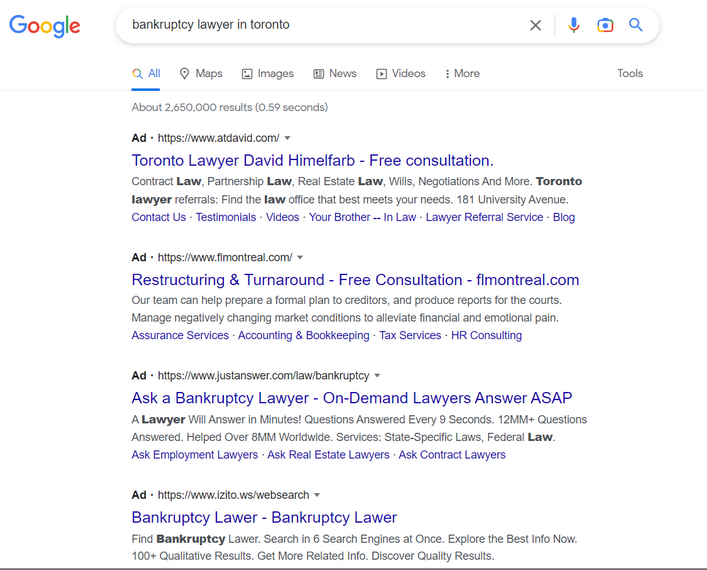The height and width of the screenshot is (570, 707).
Task: Clear the search box with X icon
Action: 536,25
